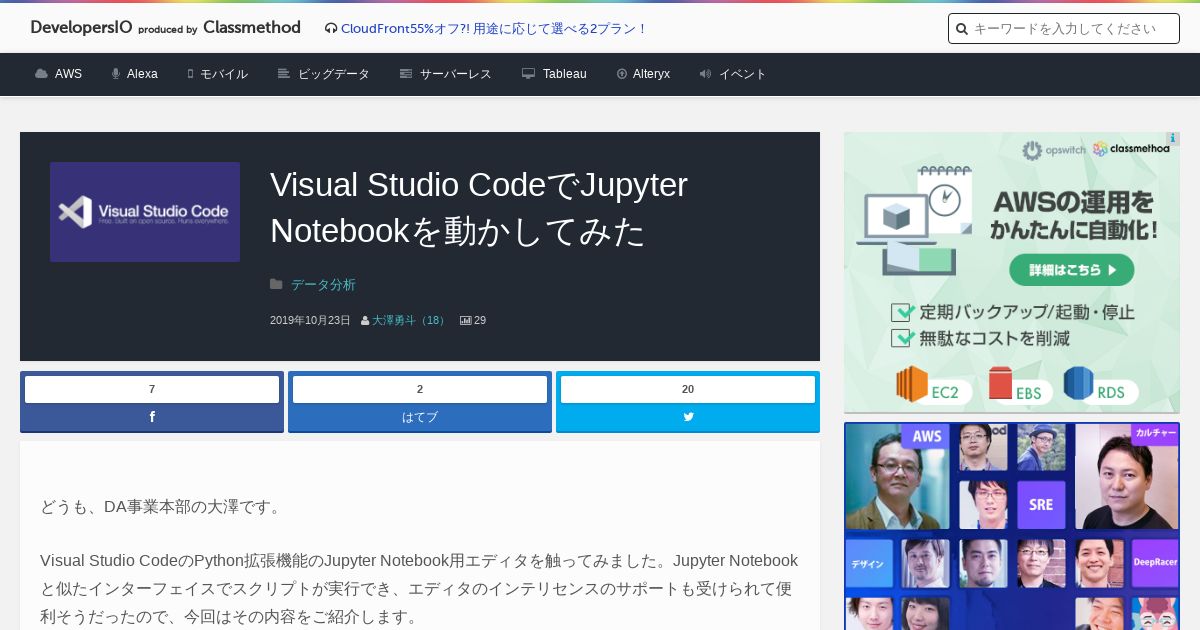Open the データ分析 category link
1200x630 pixels.
point(323,285)
